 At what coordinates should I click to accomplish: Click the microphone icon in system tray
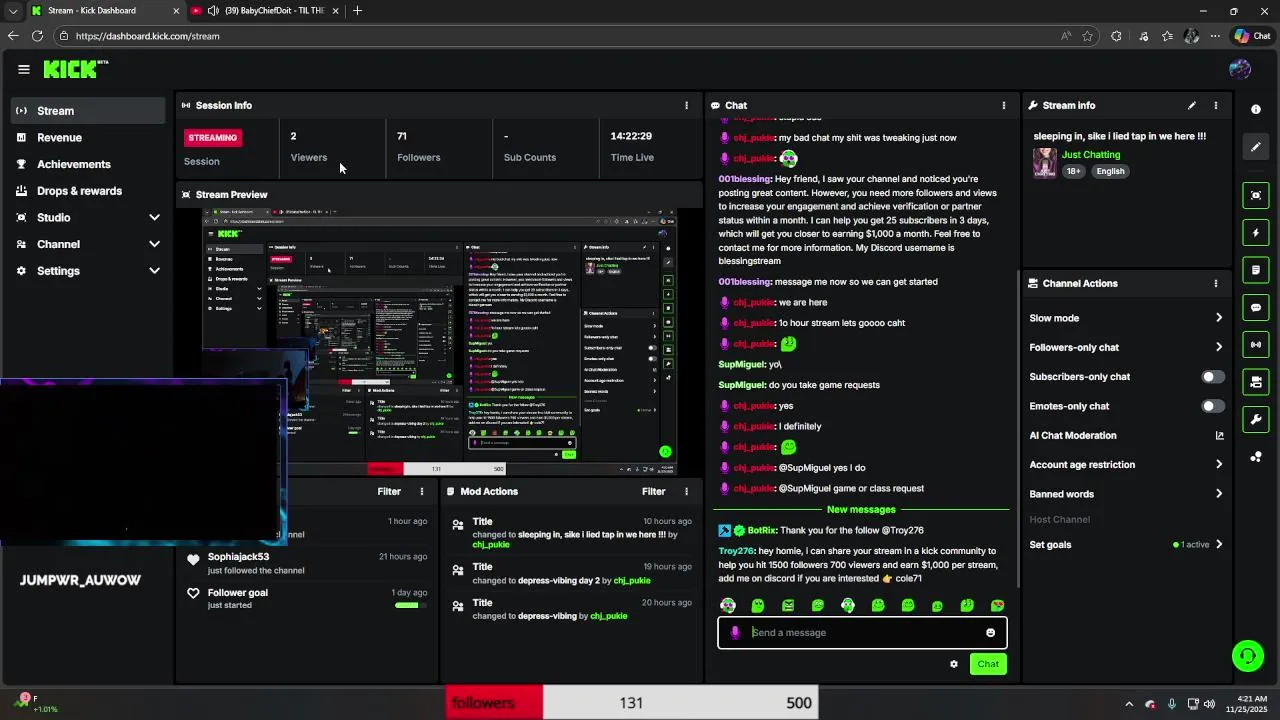click(1171, 703)
